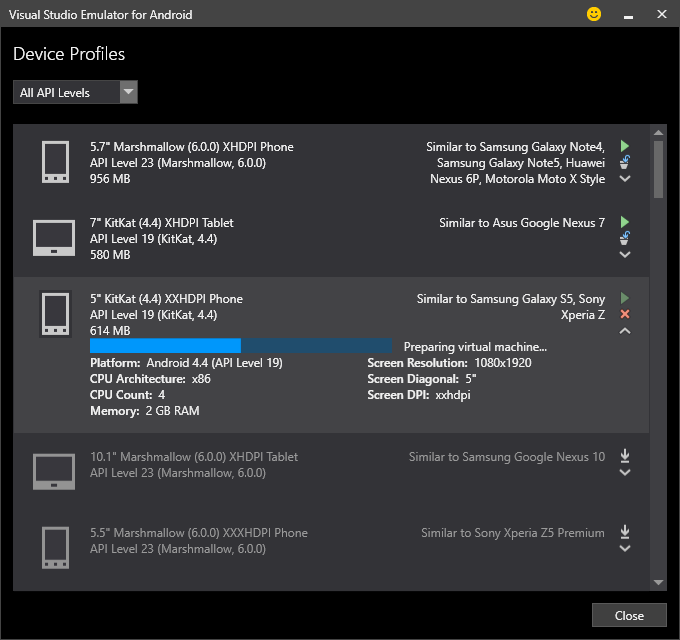Viewport: 680px width, 640px height.
Task: Collapse the 5" KitKat XXHDPI Phone details
Action: (624, 331)
